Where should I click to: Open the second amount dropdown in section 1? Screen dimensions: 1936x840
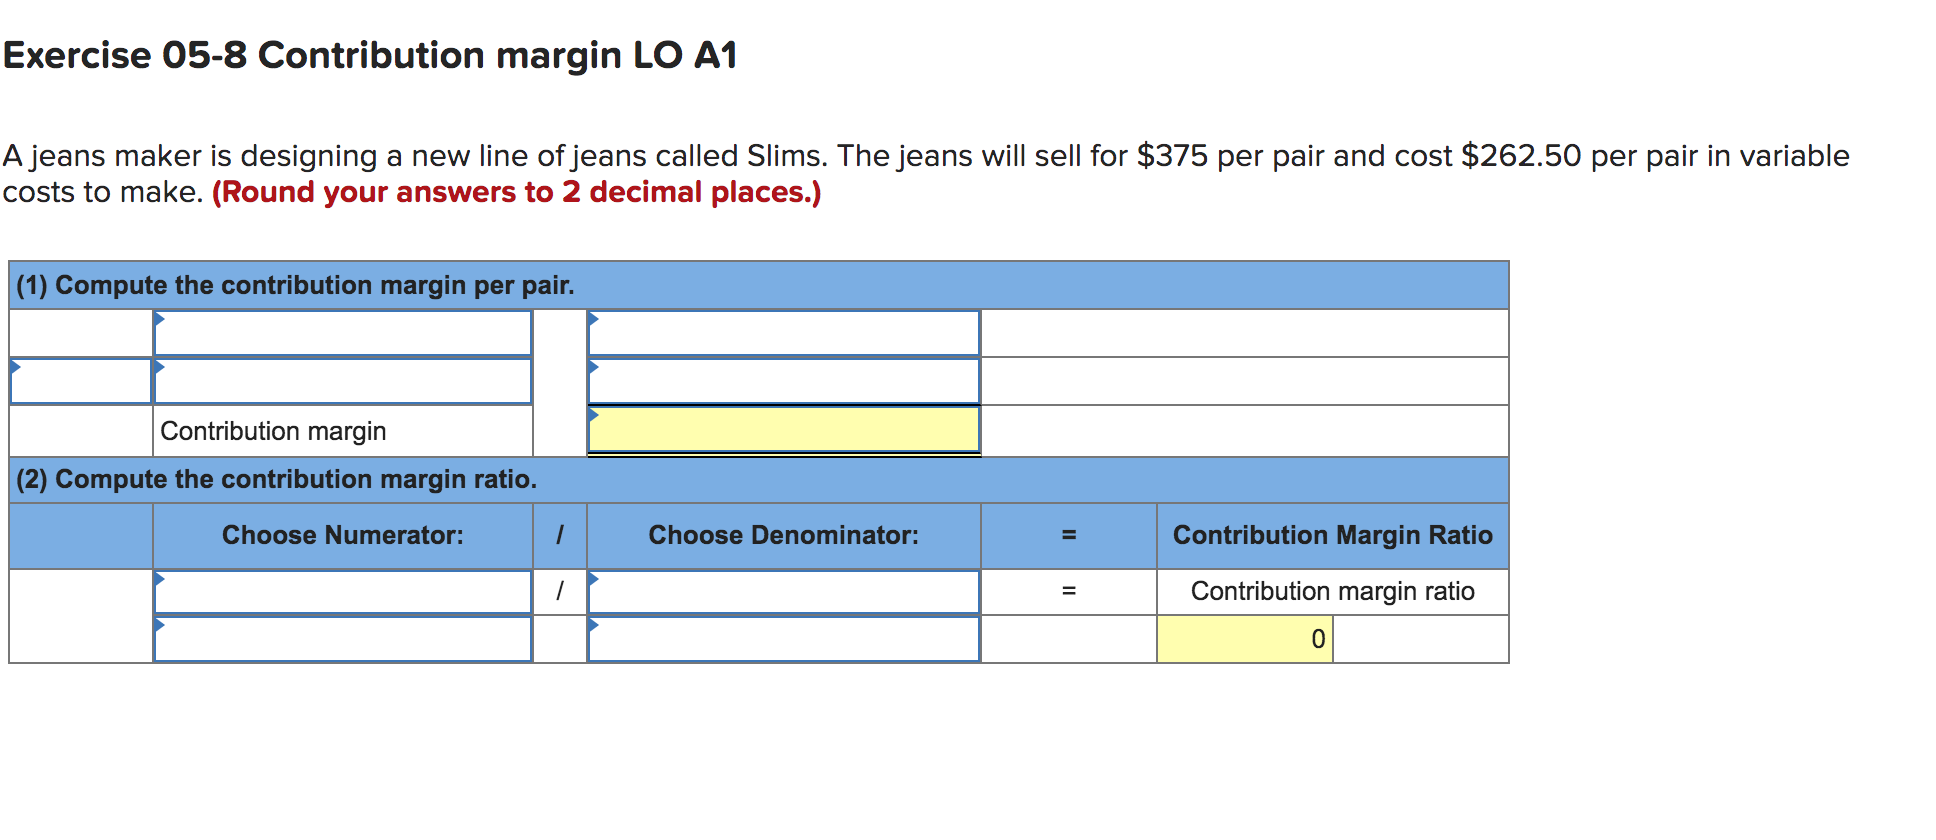click(783, 381)
